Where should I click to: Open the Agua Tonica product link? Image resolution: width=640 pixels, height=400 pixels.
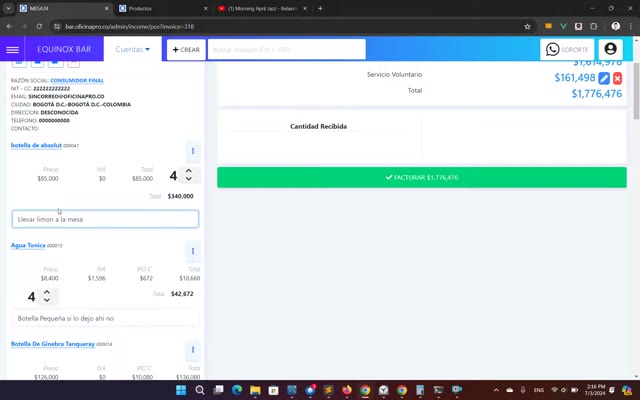28,245
